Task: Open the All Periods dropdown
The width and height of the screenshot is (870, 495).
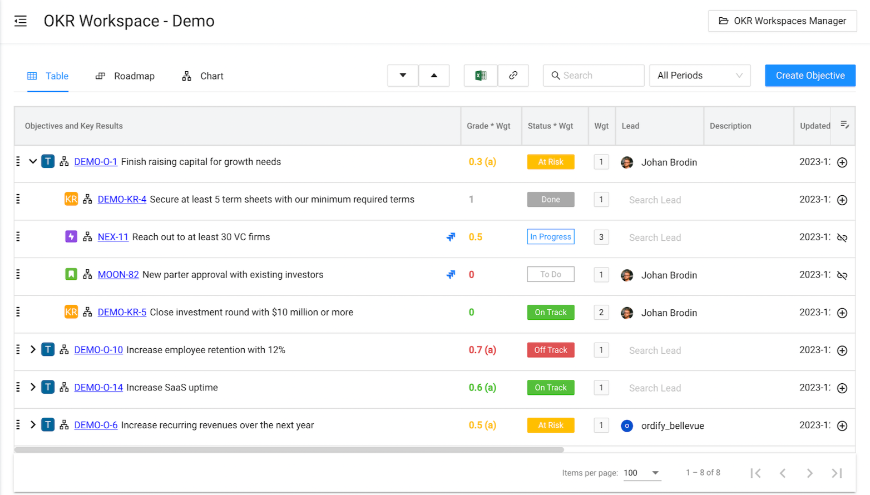Action: click(x=699, y=76)
